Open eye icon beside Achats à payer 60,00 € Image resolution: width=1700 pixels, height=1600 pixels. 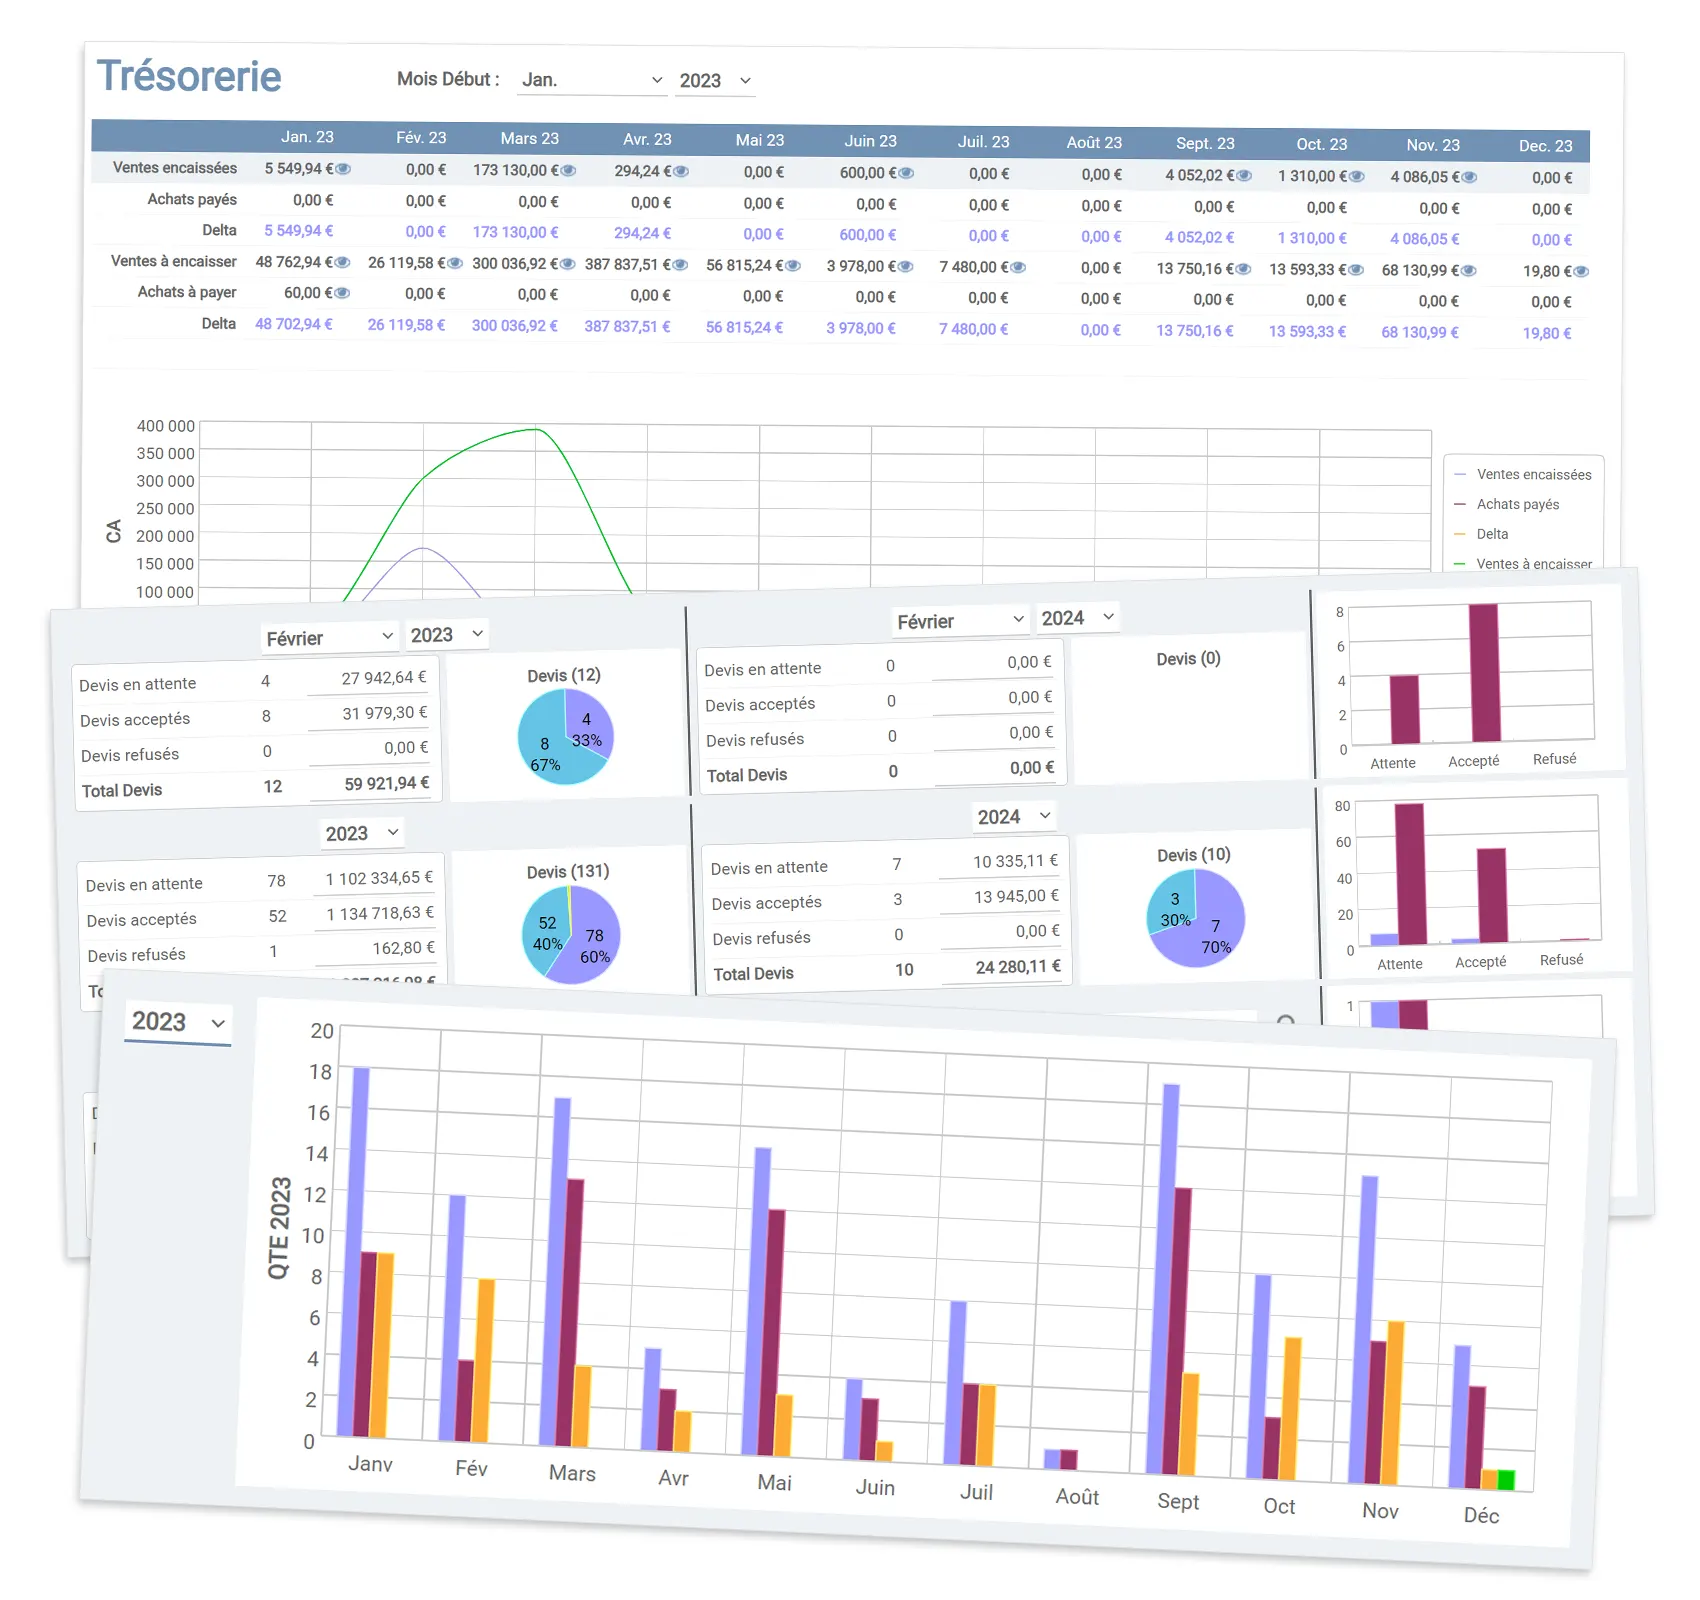[342, 293]
